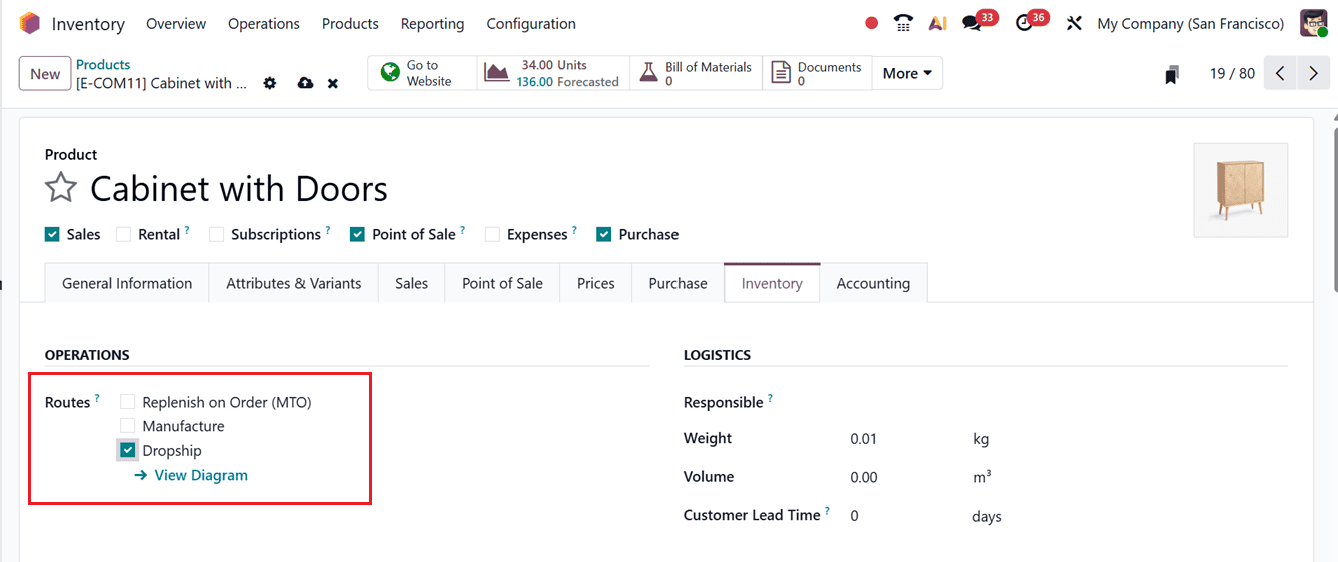Enable the Manufacture route
Image resolution: width=1338 pixels, height=562 pixels.
127,426
